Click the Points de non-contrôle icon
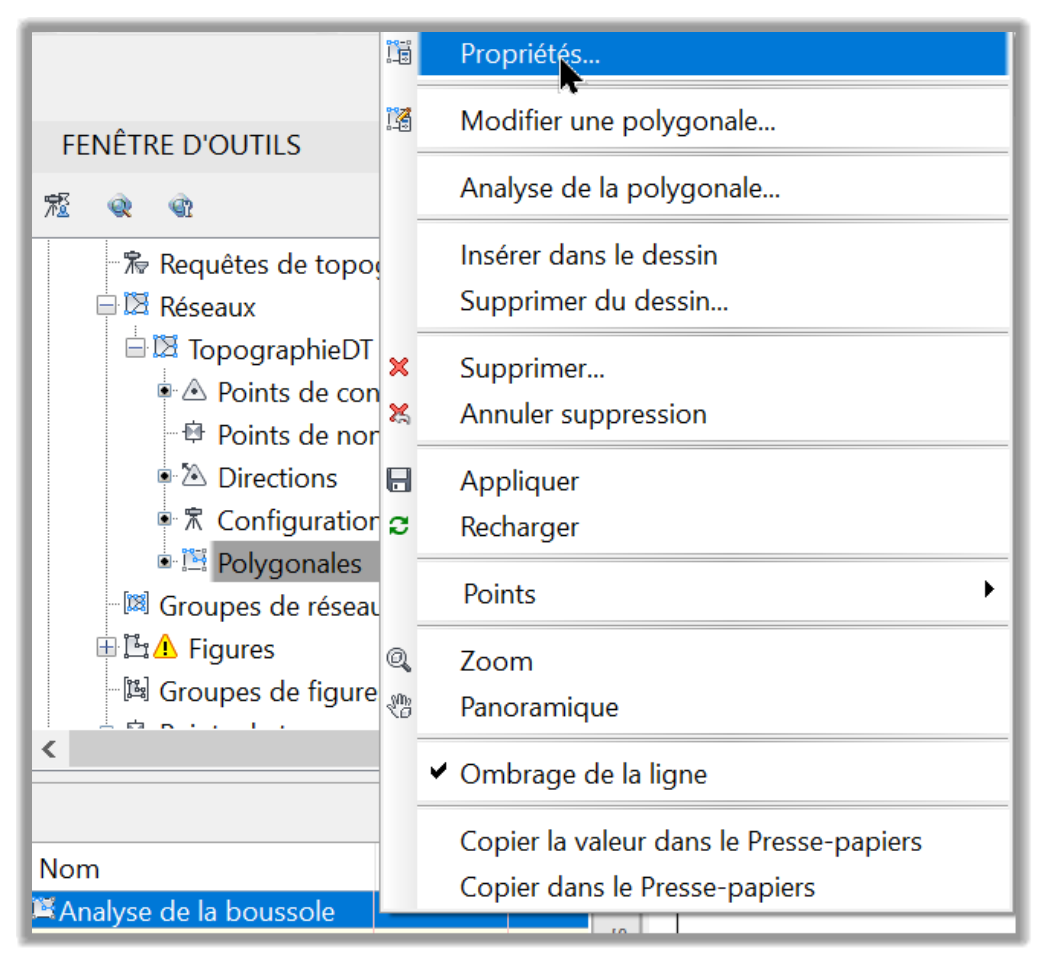 tap(194, 432)
